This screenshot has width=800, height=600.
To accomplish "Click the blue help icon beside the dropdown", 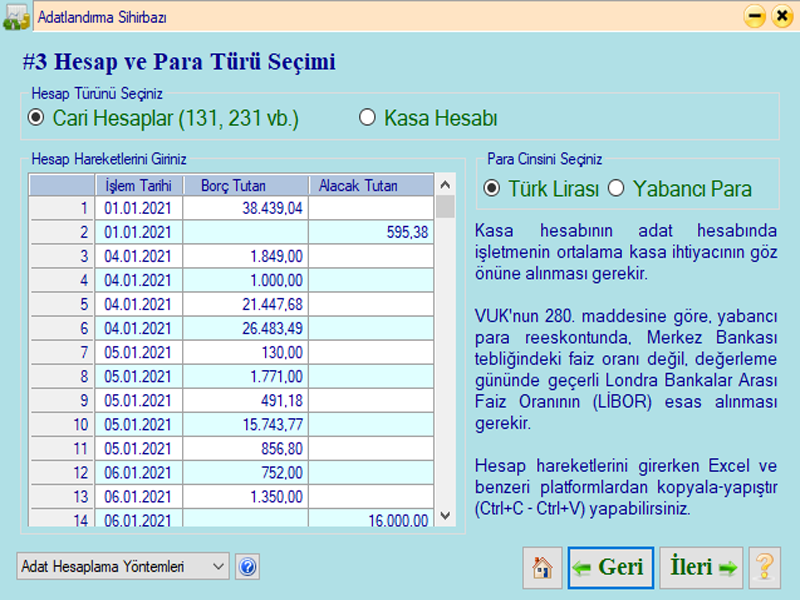I will pos(247,567).
